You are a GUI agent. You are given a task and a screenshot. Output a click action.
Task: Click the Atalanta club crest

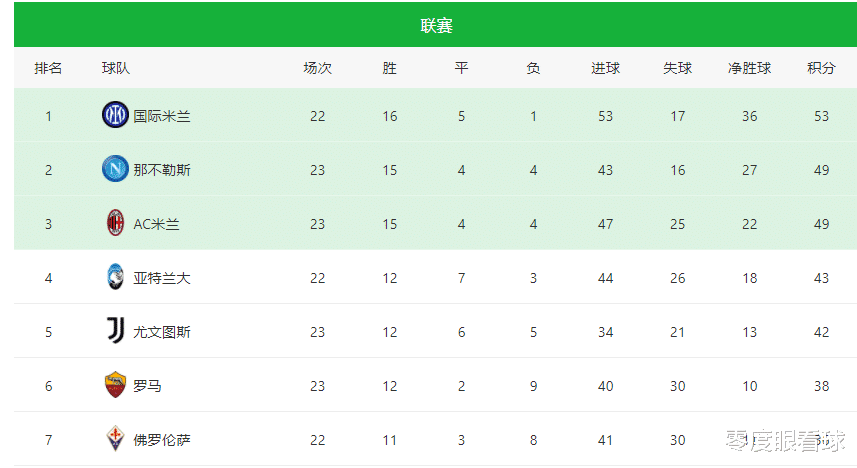(115, 277)
